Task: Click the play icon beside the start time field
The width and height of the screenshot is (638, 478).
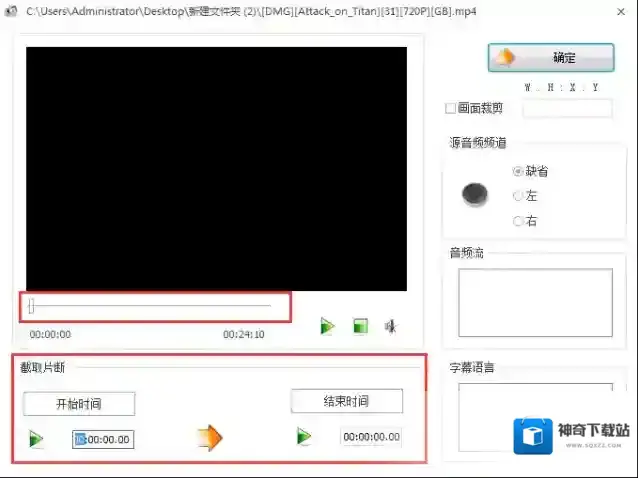Action: (x=37, y=439)
